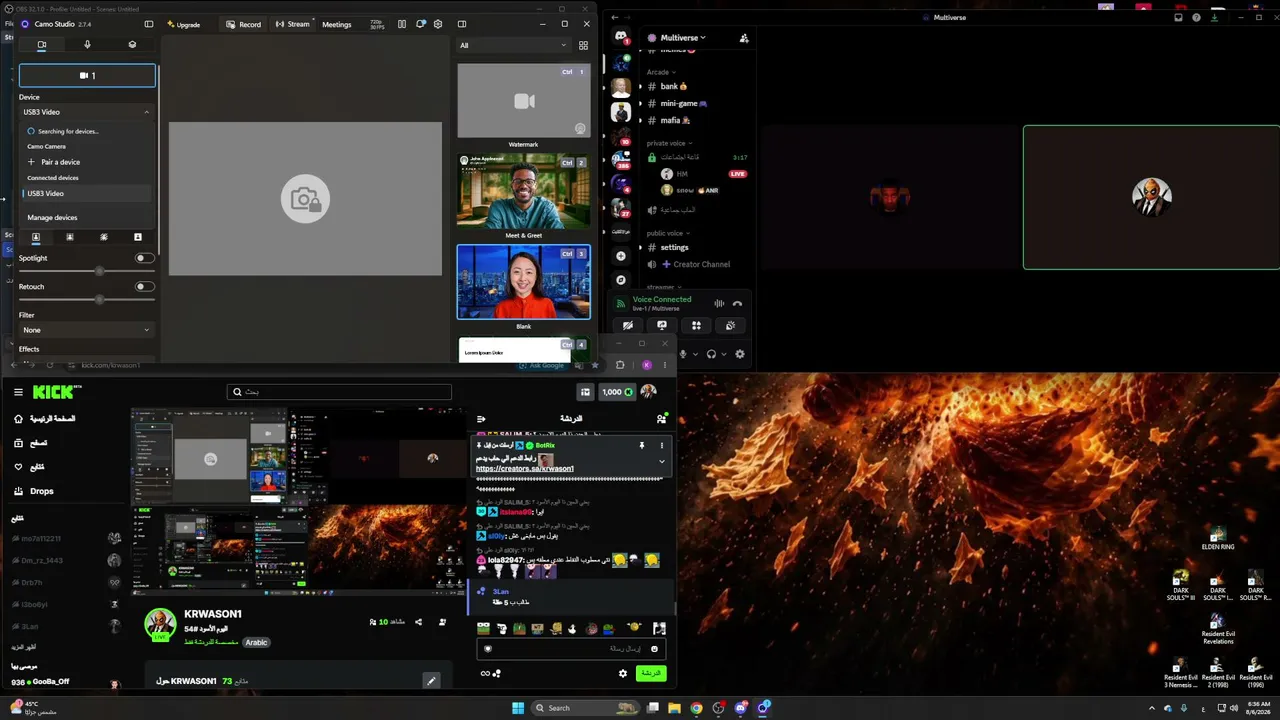The image size is (1280, 720).
Task: Open Manage devices in device list
Action: pos(52,217)
